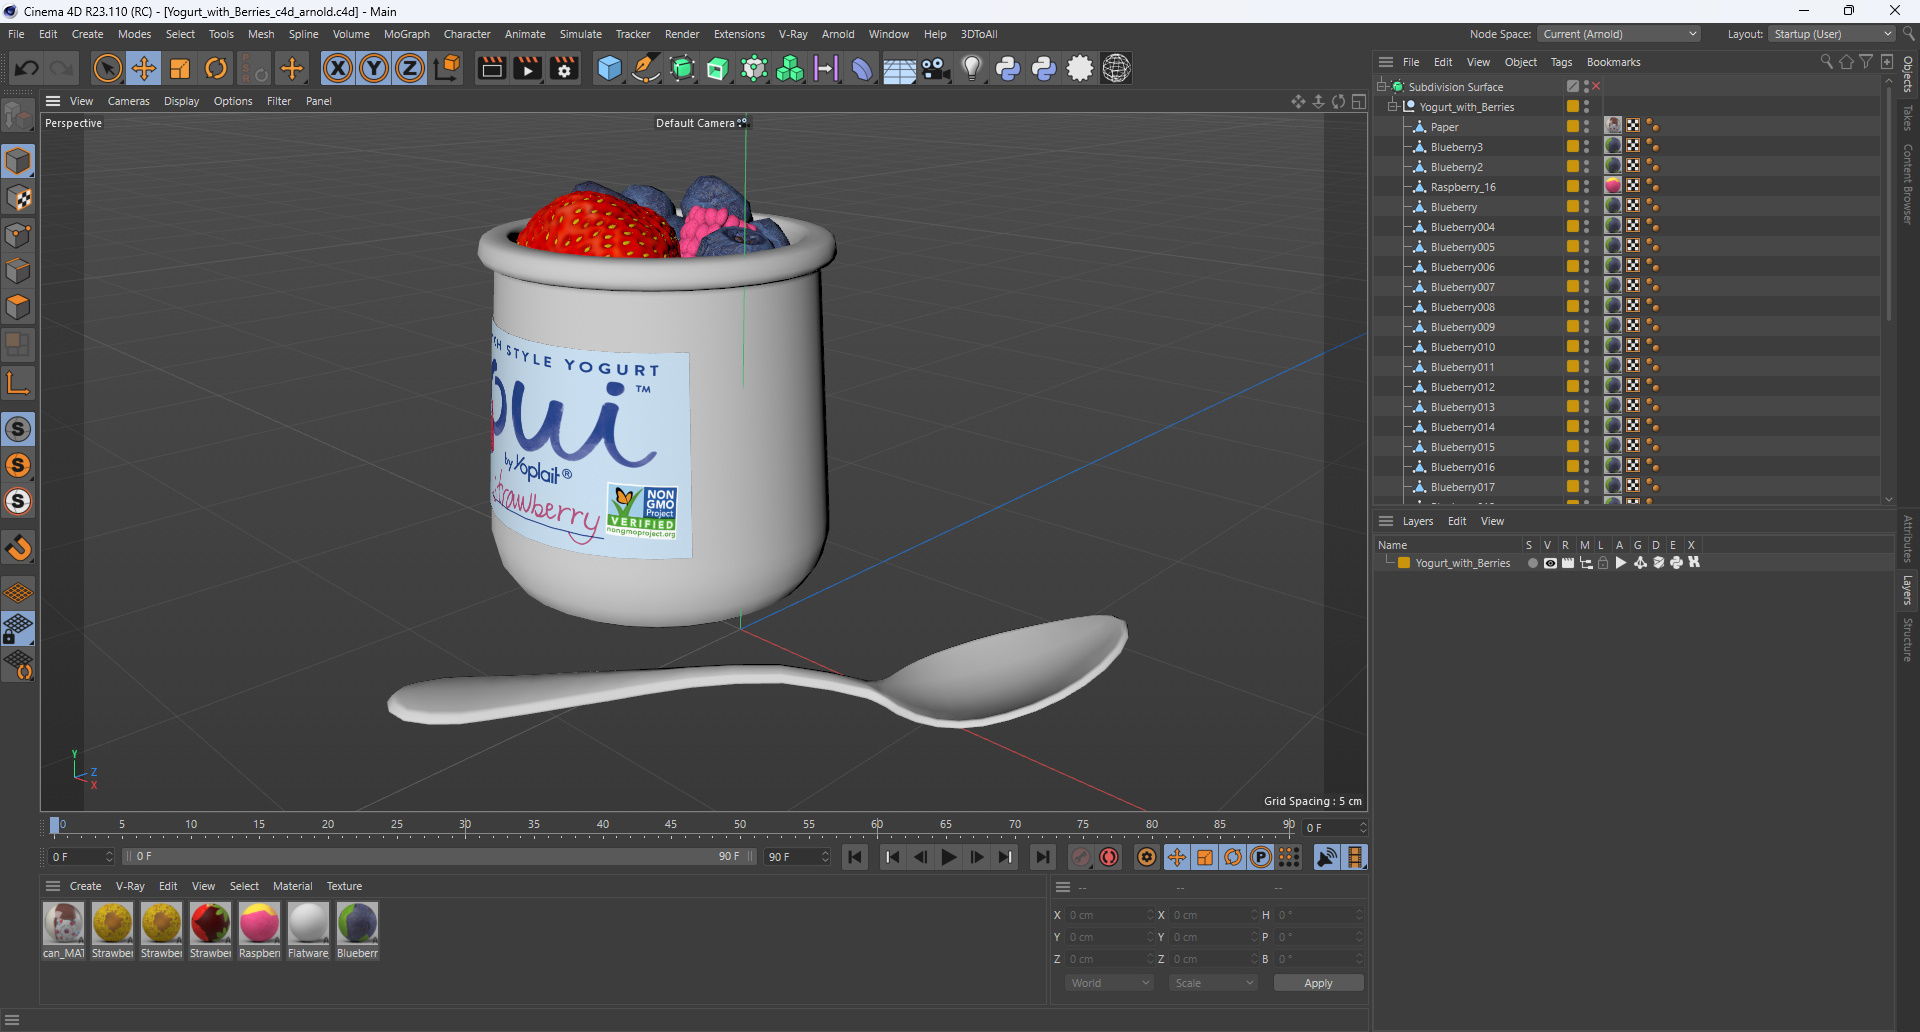Click the Light bulb icon
This screenshot has height=1032, width=1920.
click(x=972, y=68)
